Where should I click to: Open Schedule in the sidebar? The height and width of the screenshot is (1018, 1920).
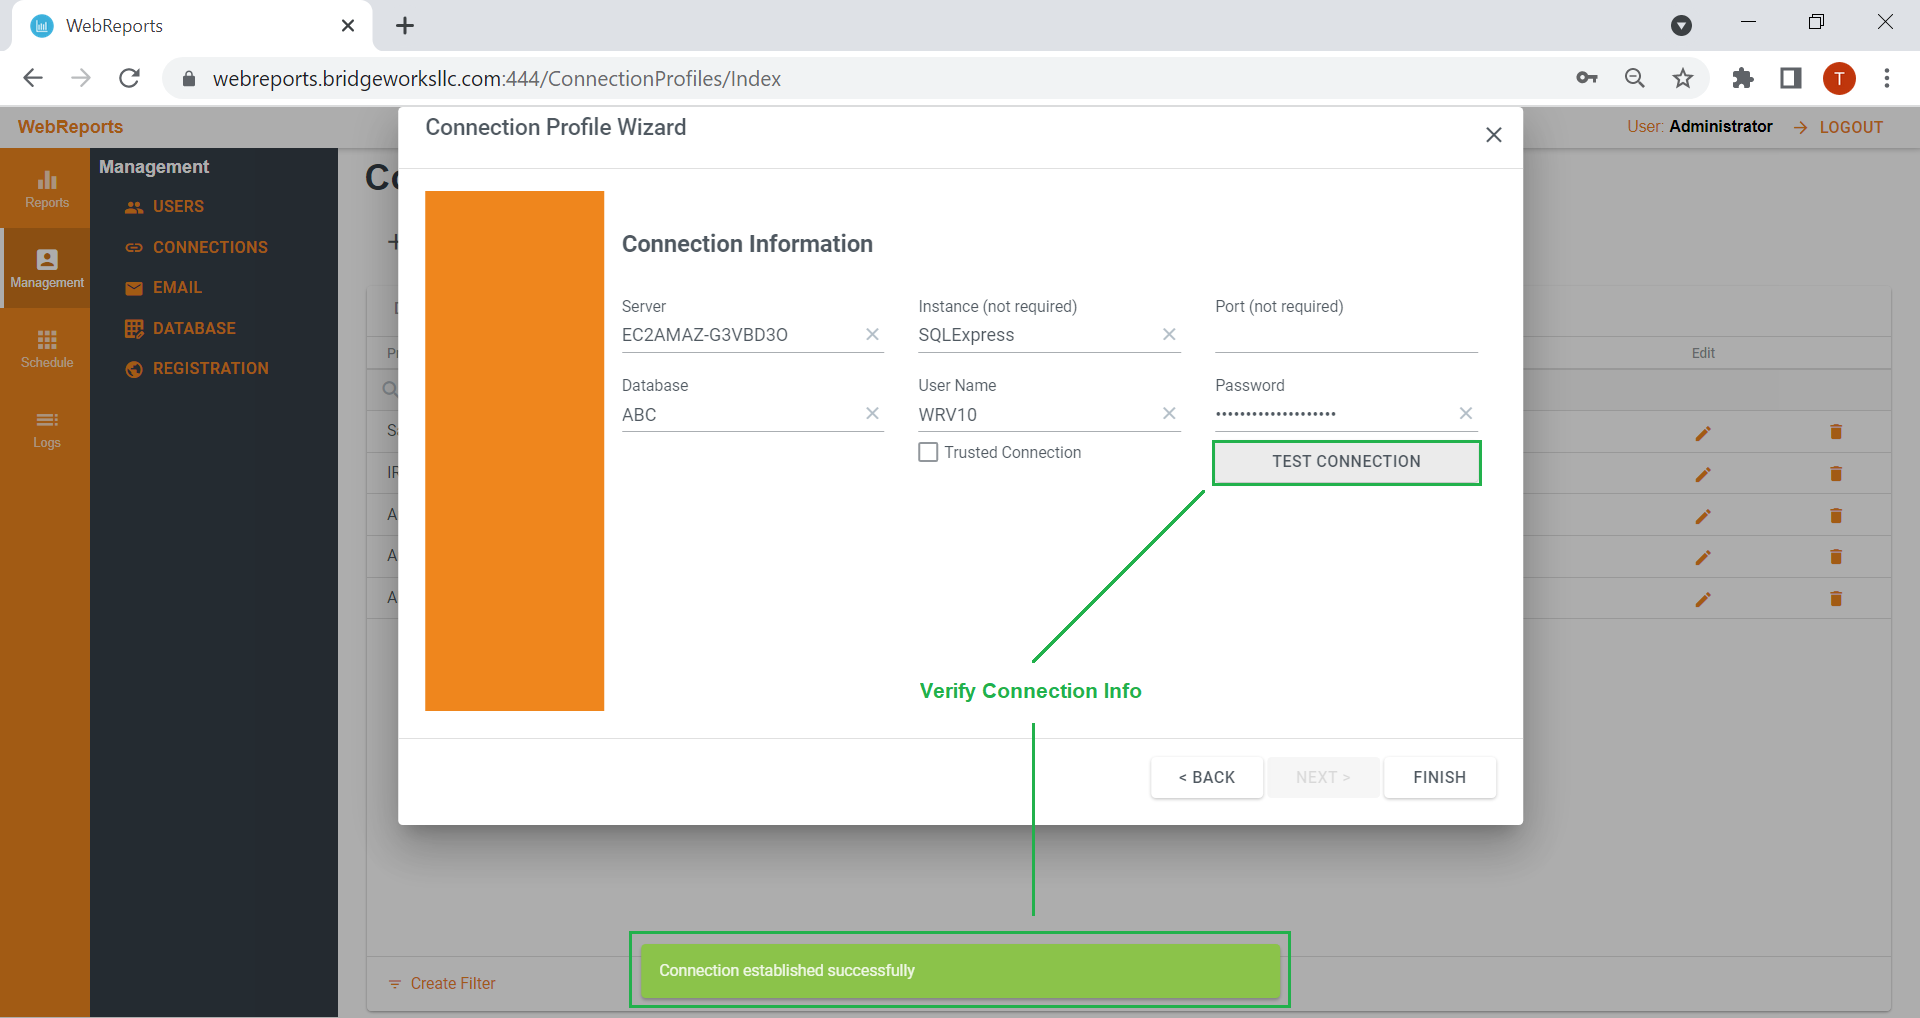point(46,349)
